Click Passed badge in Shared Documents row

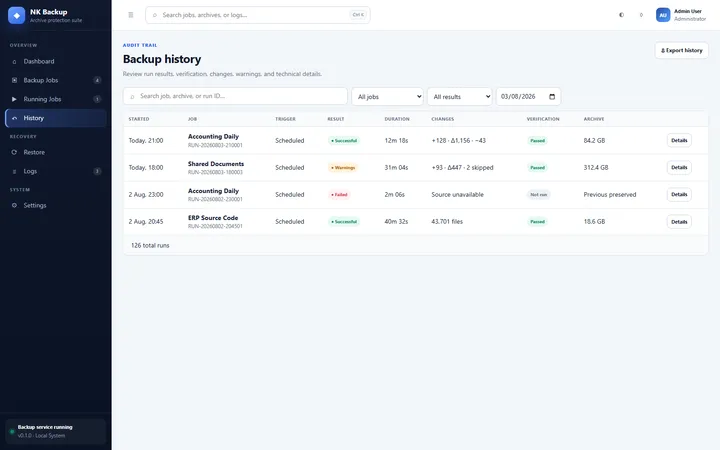[537, 168]
